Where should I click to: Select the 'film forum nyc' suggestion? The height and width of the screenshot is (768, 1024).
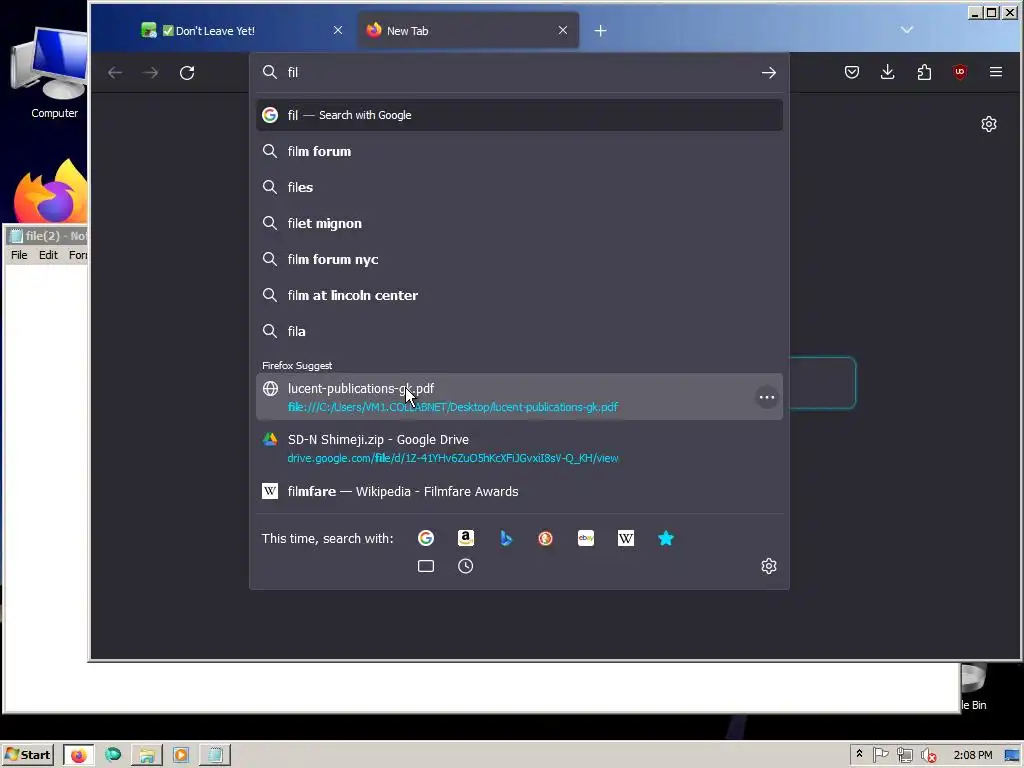coord(519,259)
